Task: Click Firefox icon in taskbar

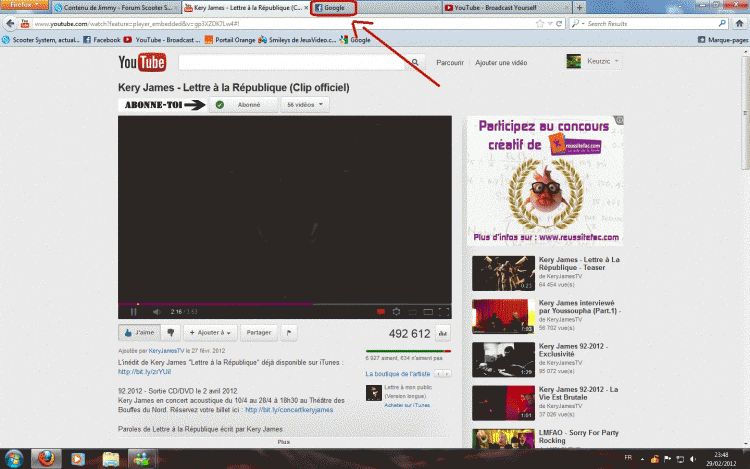Action: click(46, 459)
